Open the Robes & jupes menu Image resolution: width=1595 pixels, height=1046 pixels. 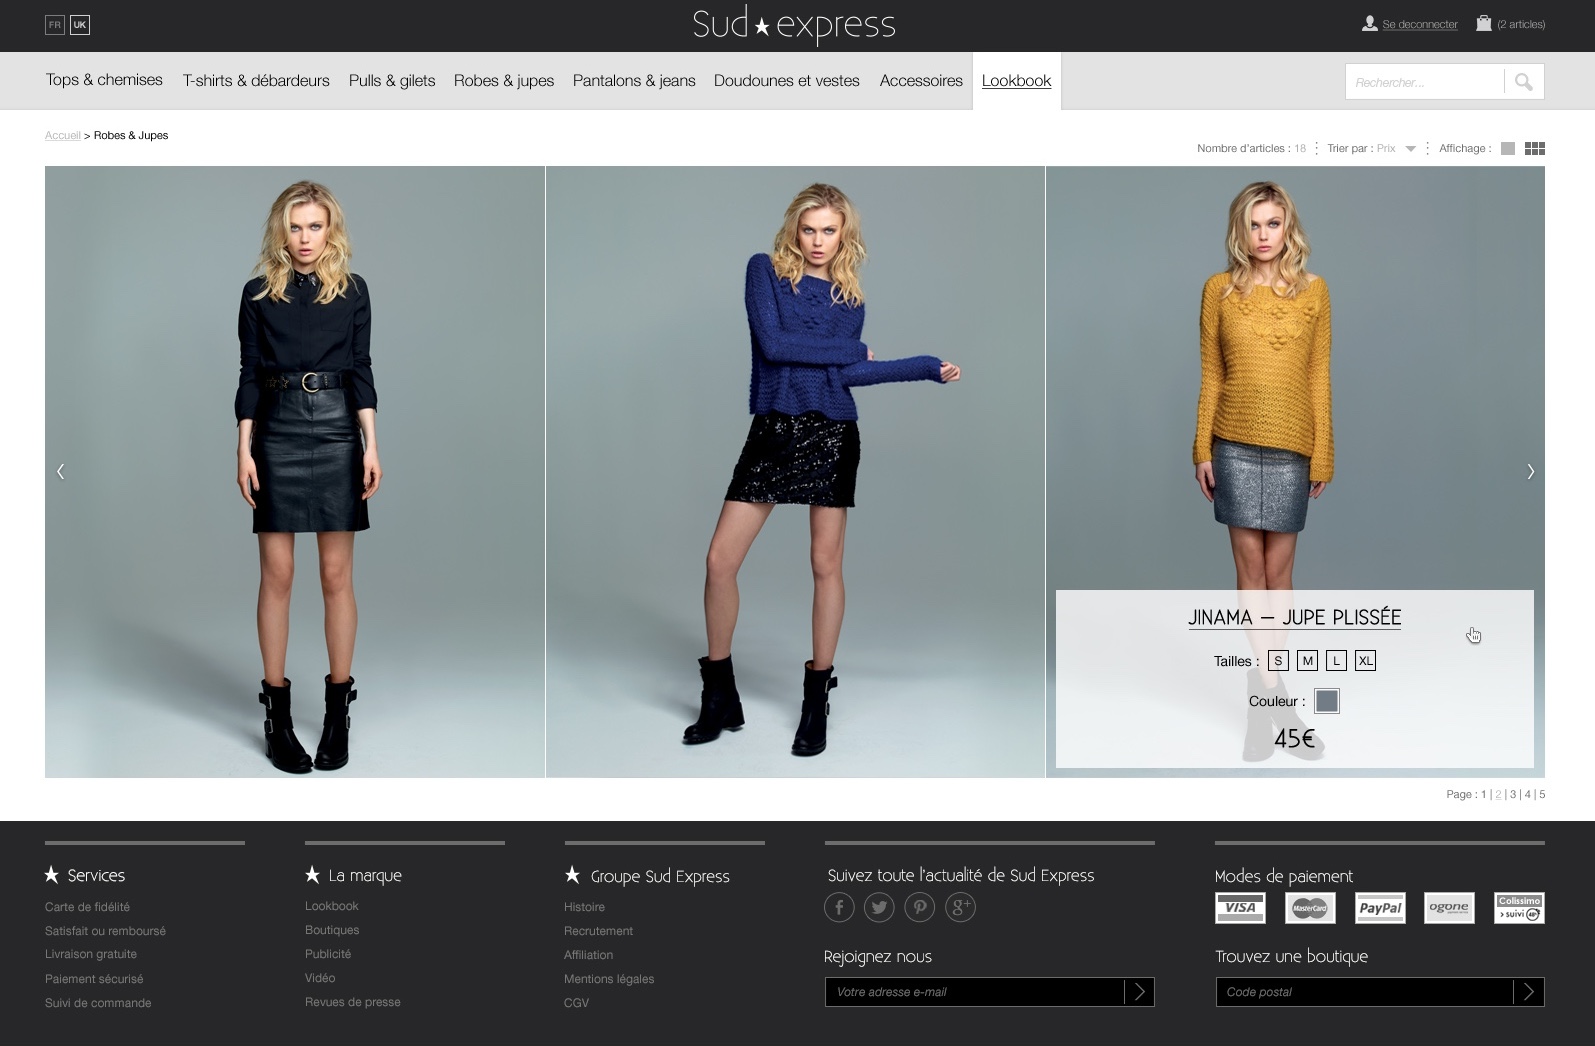tap(503, 81)
